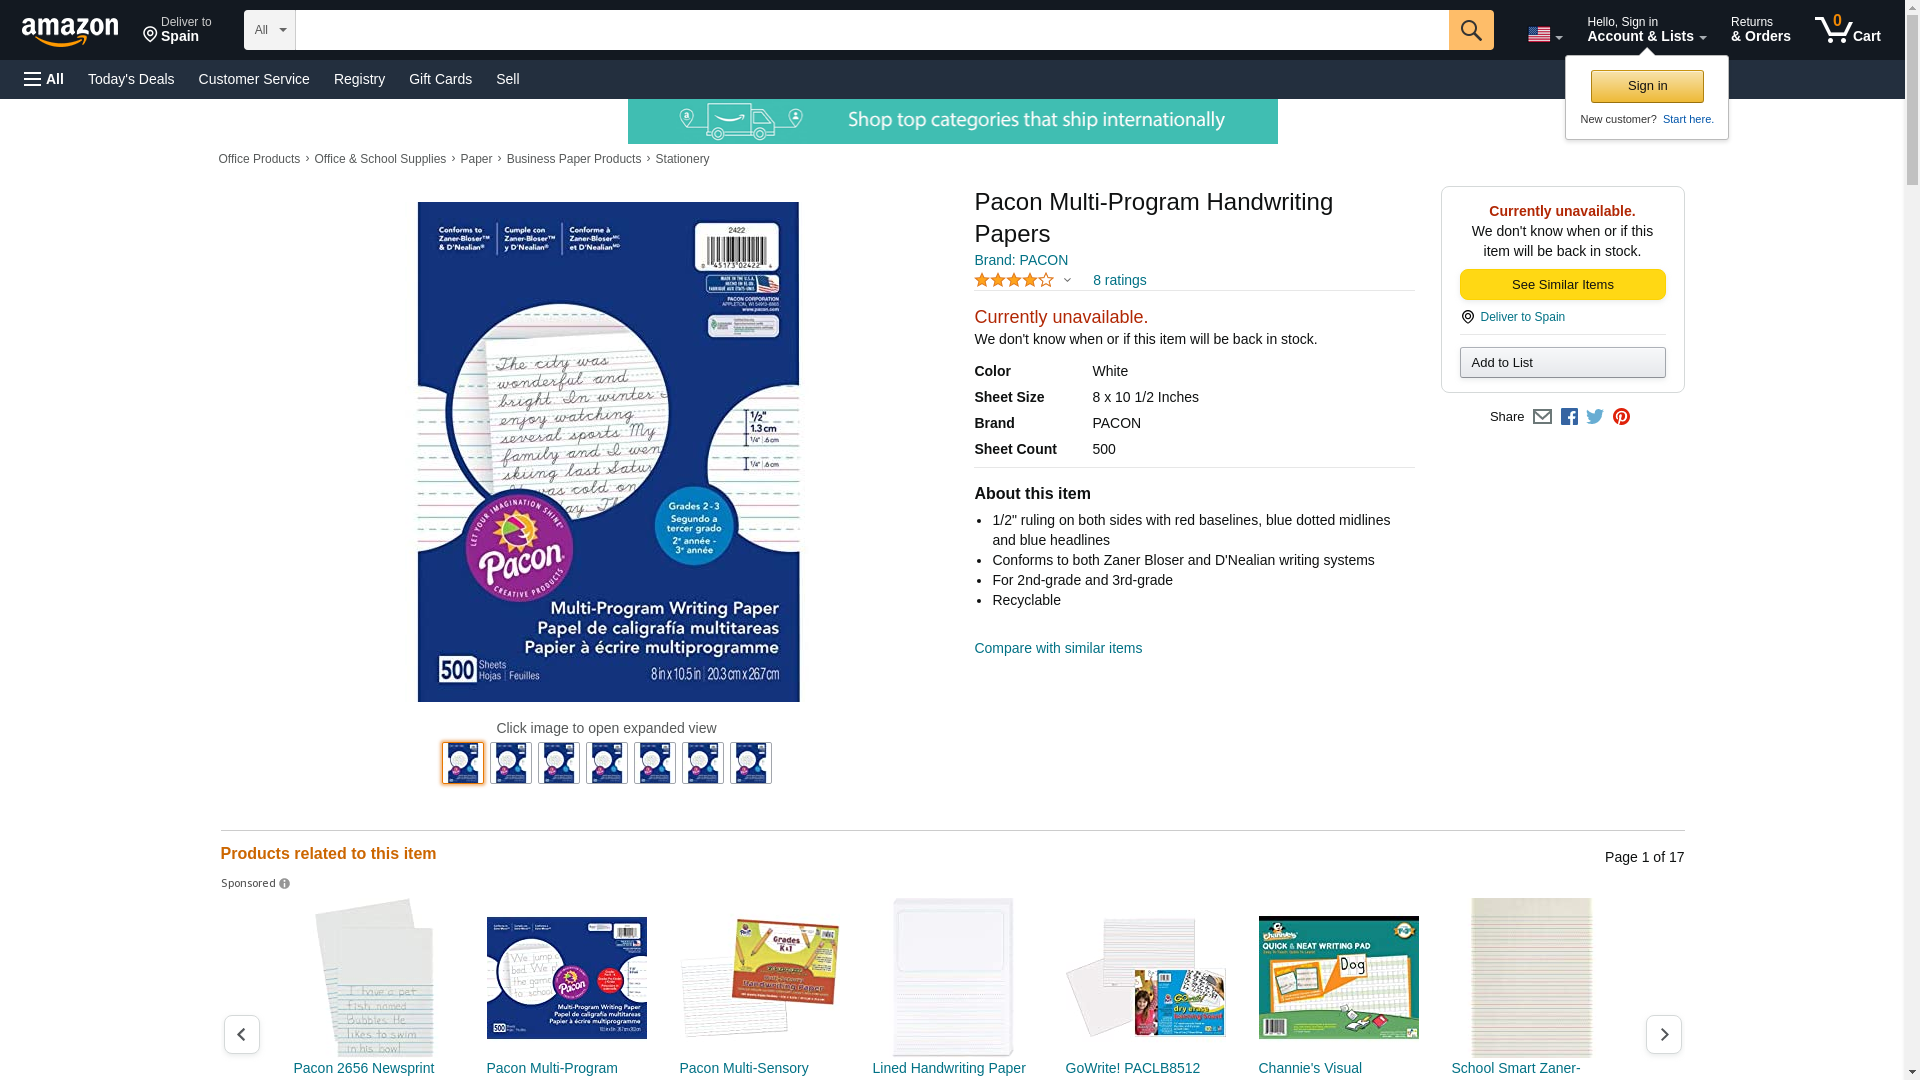Focus the Amazon search text field
This screenshot has width=1920, height=1080.
(872, 30)
